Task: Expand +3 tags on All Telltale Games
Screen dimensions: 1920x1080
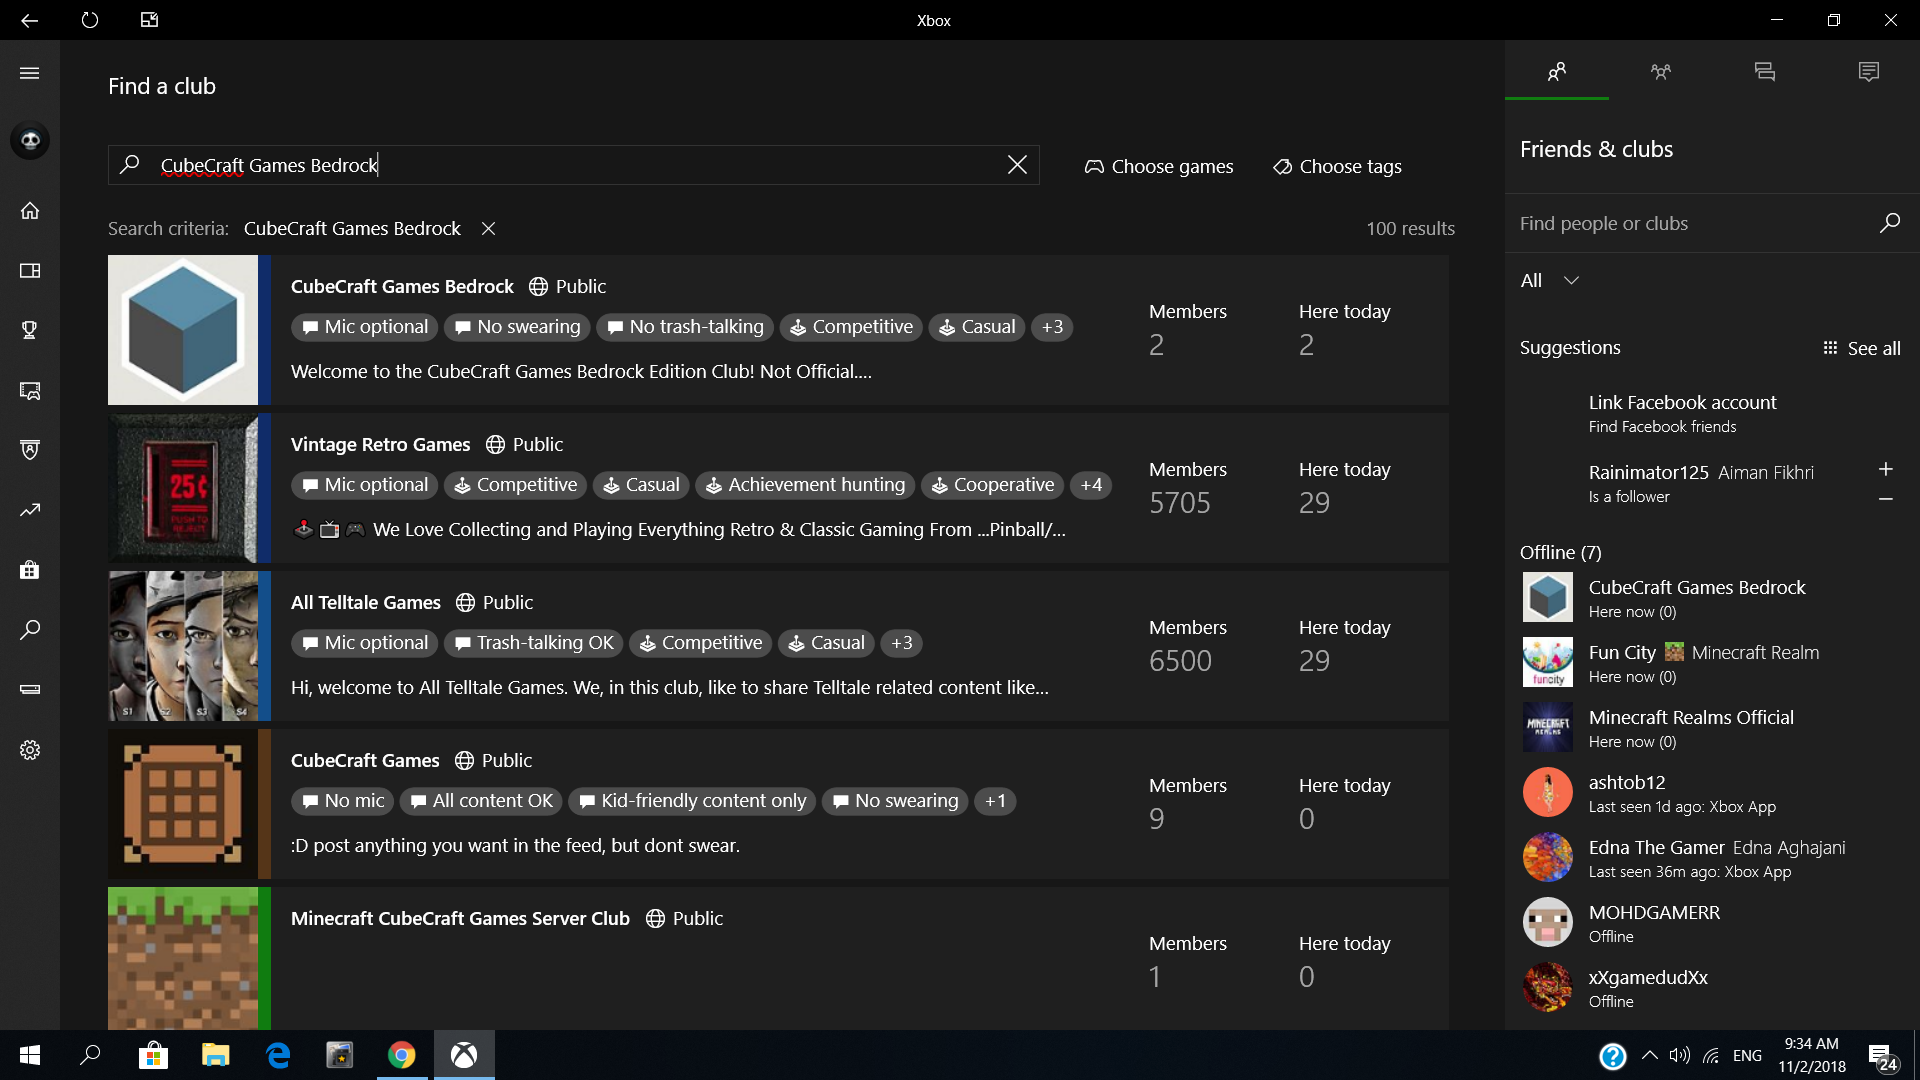Action: click(901, 643)
